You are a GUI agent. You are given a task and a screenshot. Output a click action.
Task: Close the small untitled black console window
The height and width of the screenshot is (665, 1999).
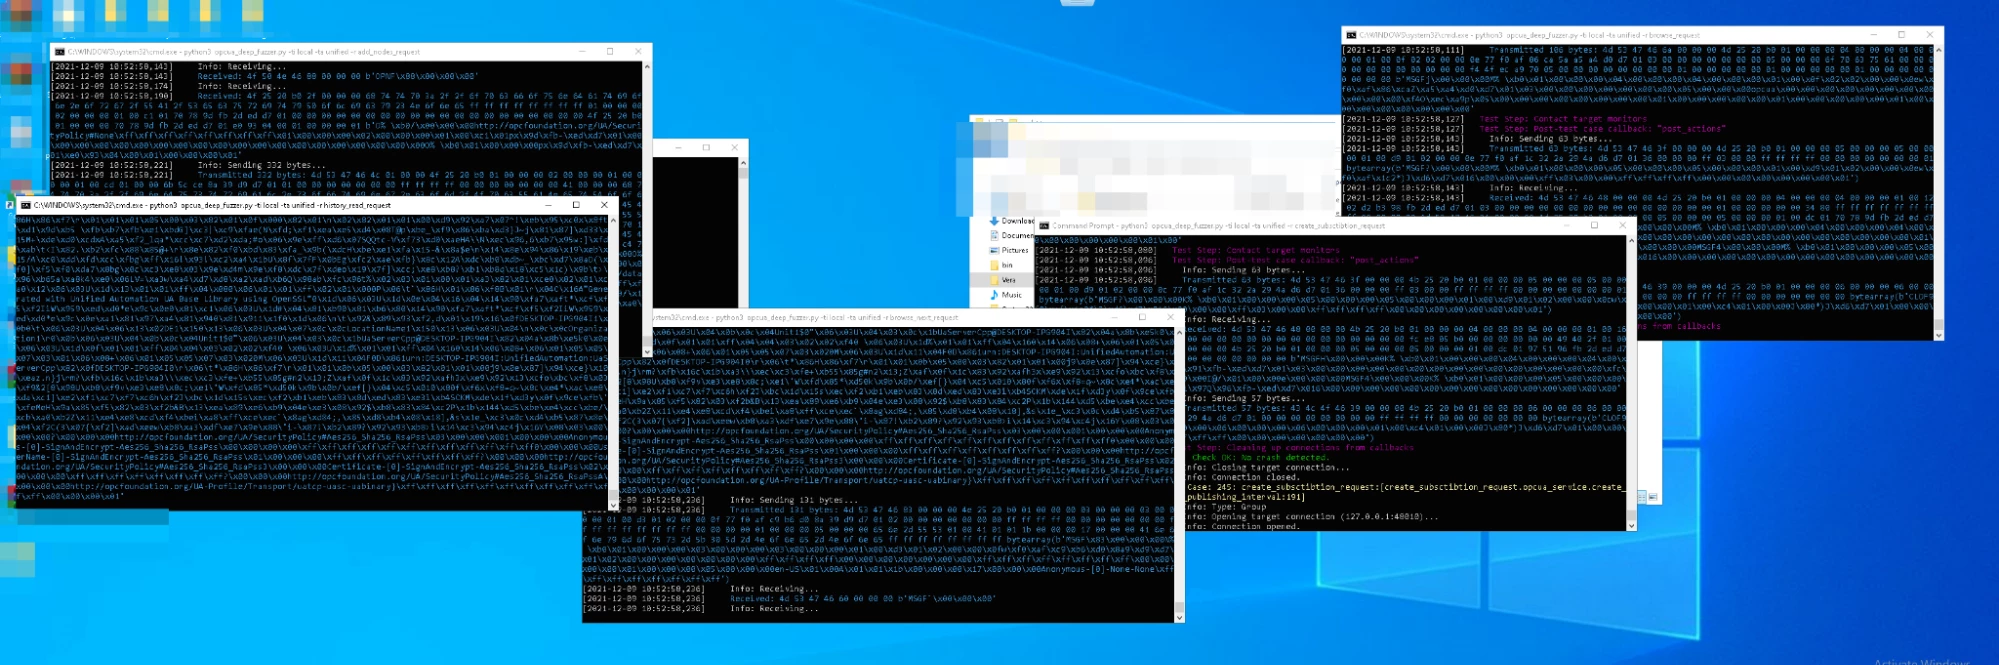pos(735,147)
